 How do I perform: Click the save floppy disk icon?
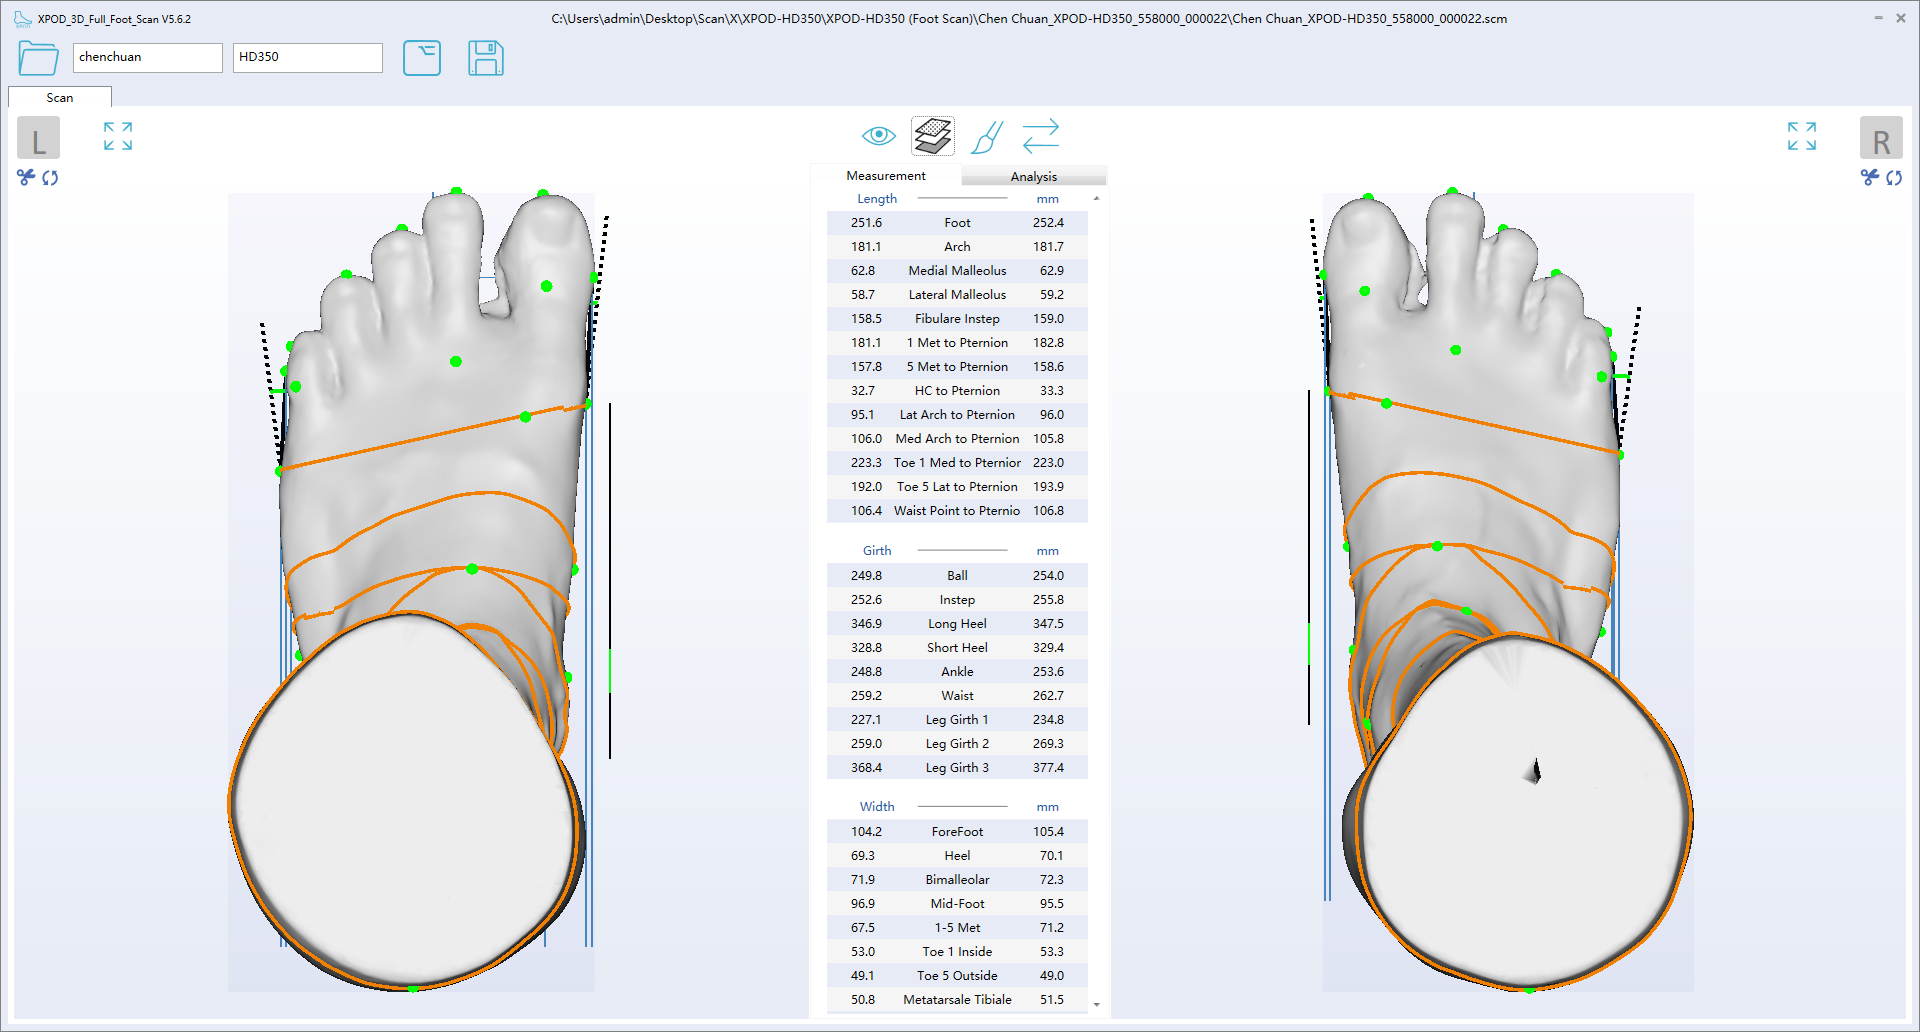(485, 58)
